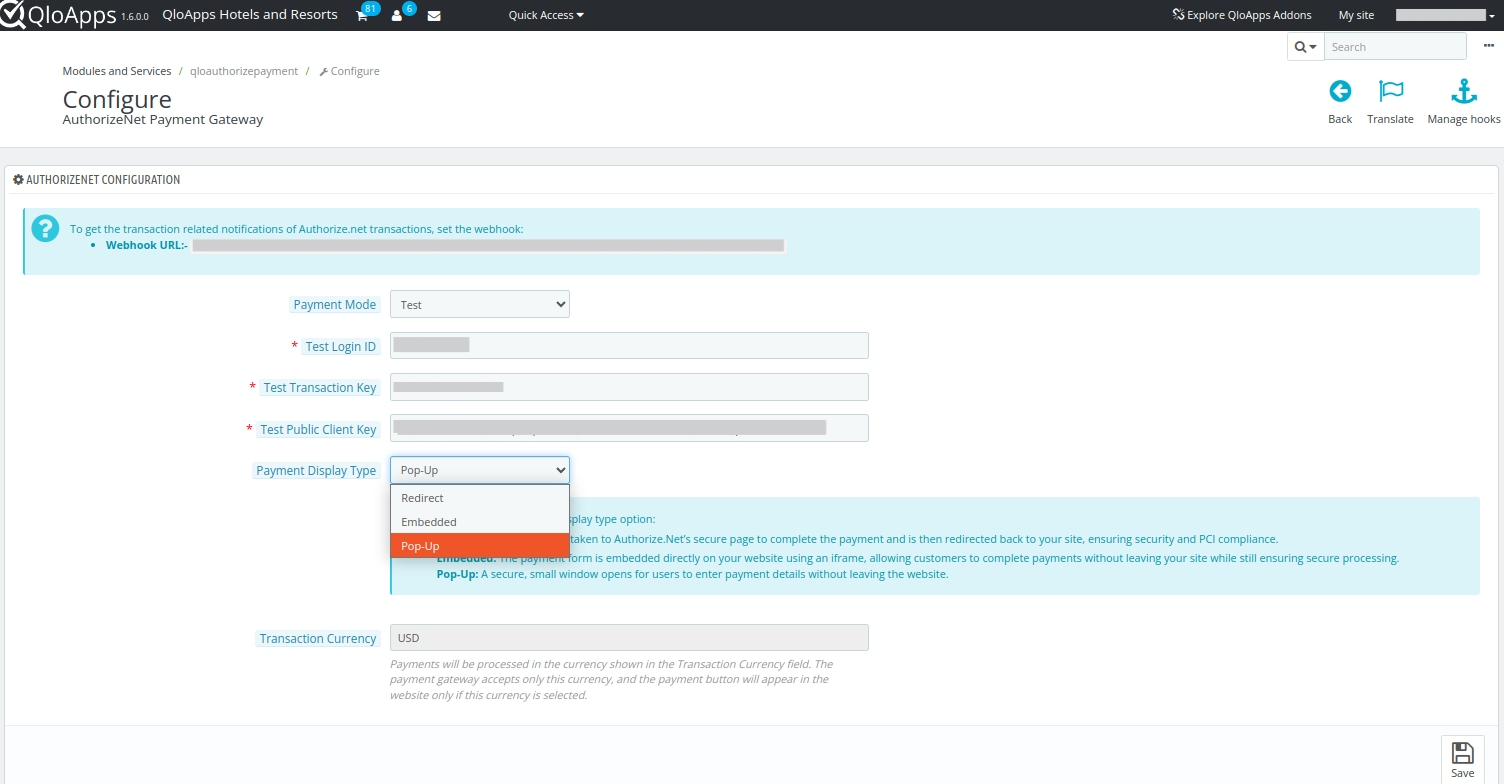Focus the Search input field

[x=1395, y=47]
